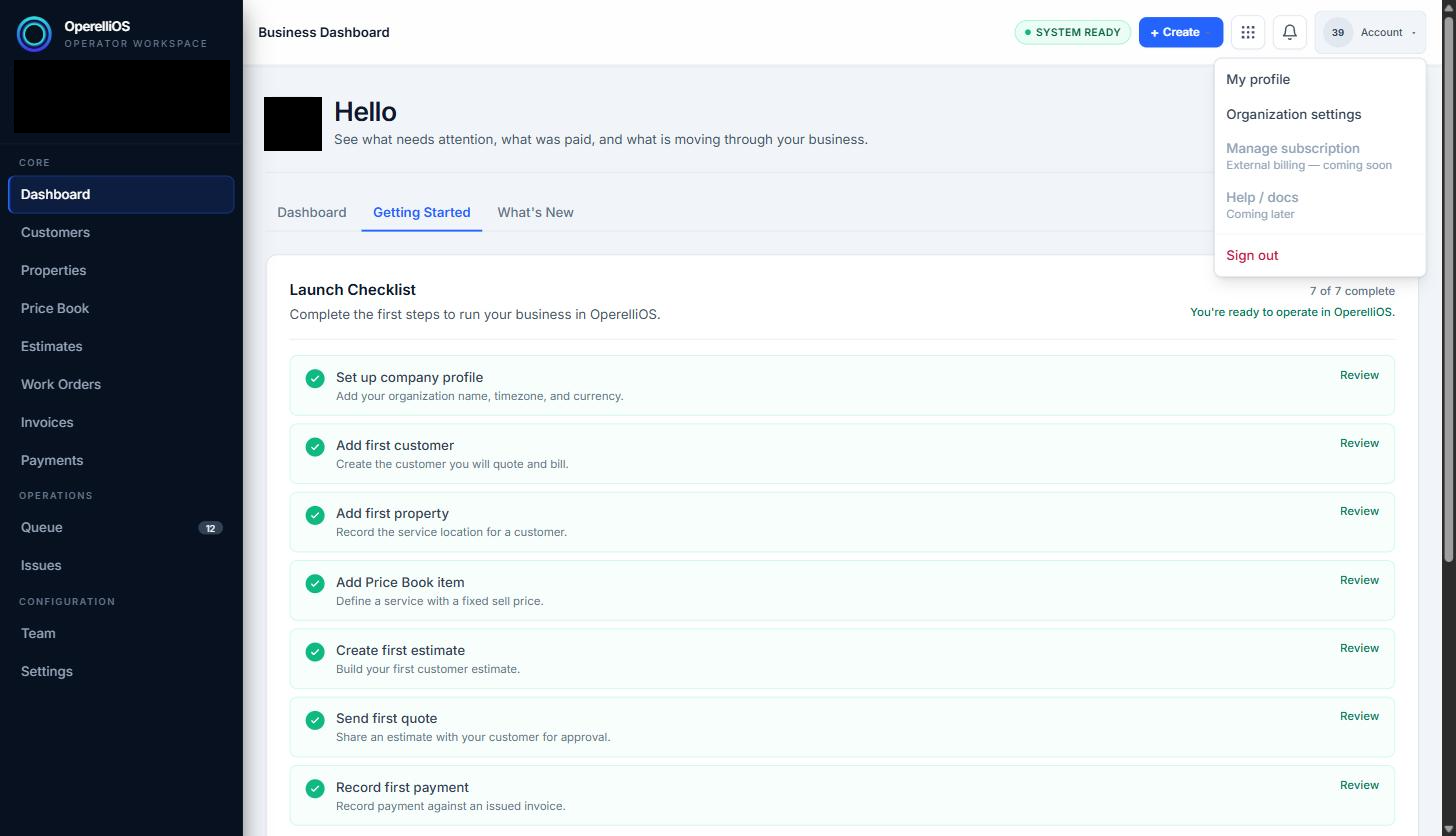The image size is (1456, 836).
Task: Click the green check beside Set up company profile
Action: 315,378
